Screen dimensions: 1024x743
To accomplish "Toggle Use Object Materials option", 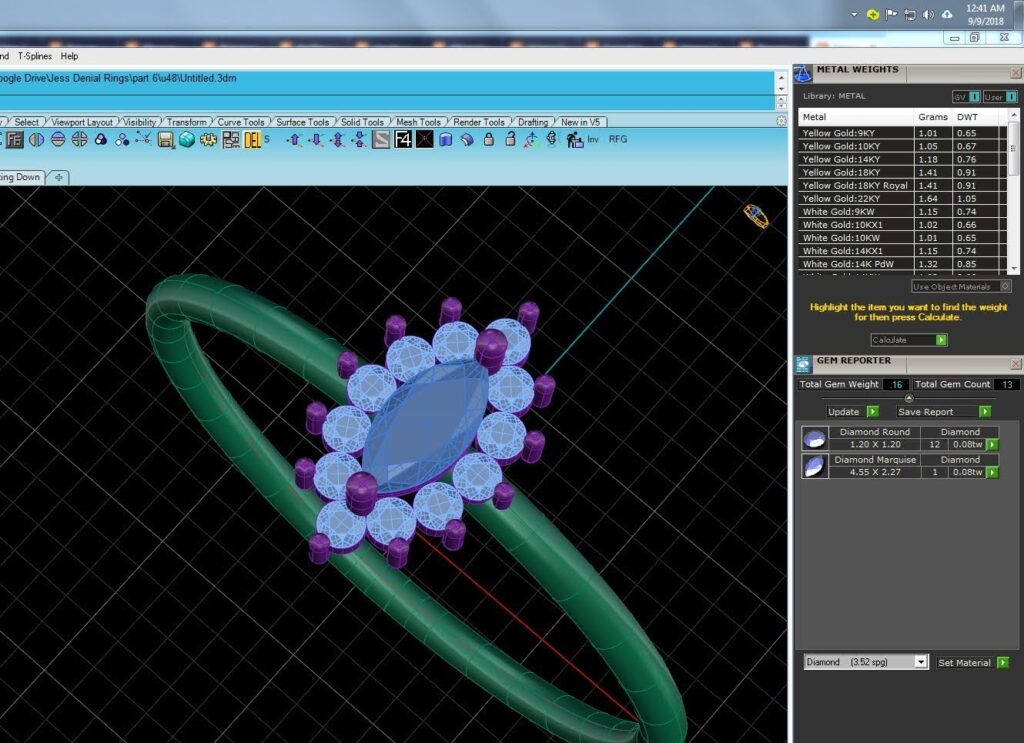I will [x=961, y=286].
